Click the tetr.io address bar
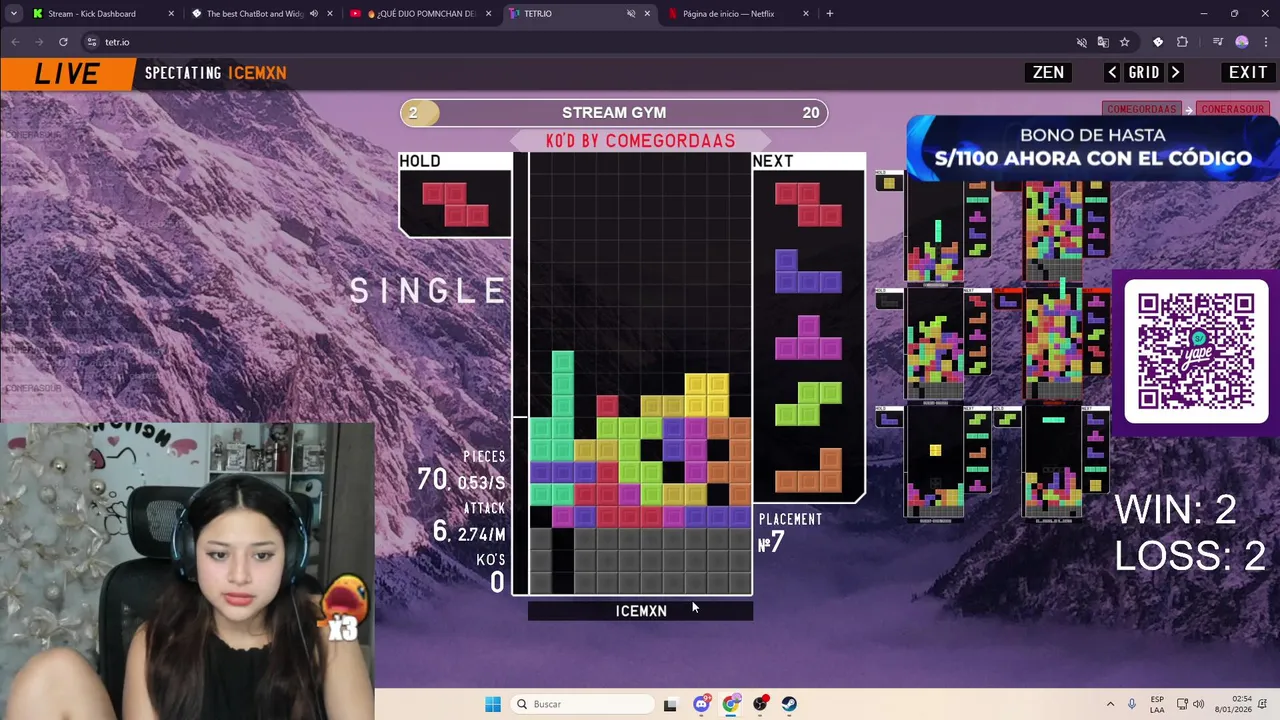The image size is (1280, 720). [580, 42]
